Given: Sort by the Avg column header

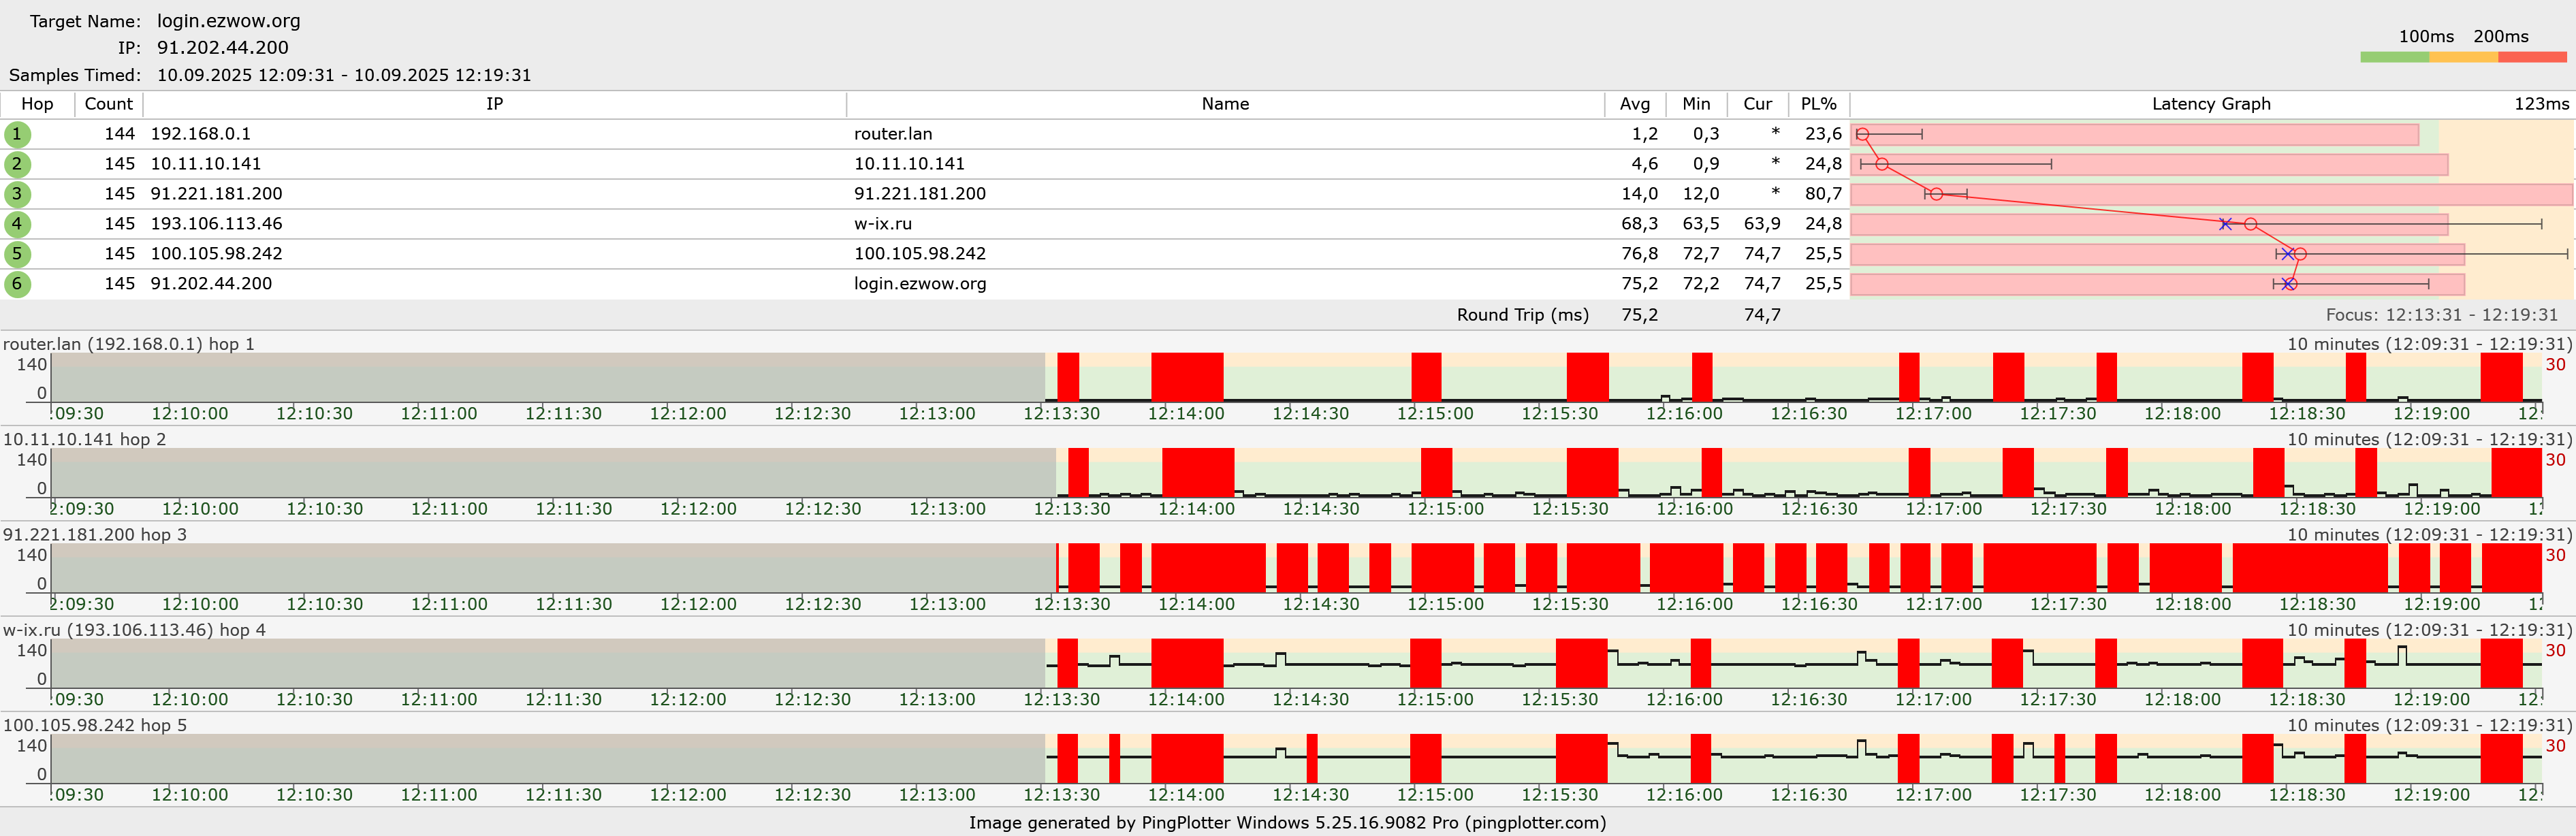Looking at the screenshot, I should tap(1635, 104).
